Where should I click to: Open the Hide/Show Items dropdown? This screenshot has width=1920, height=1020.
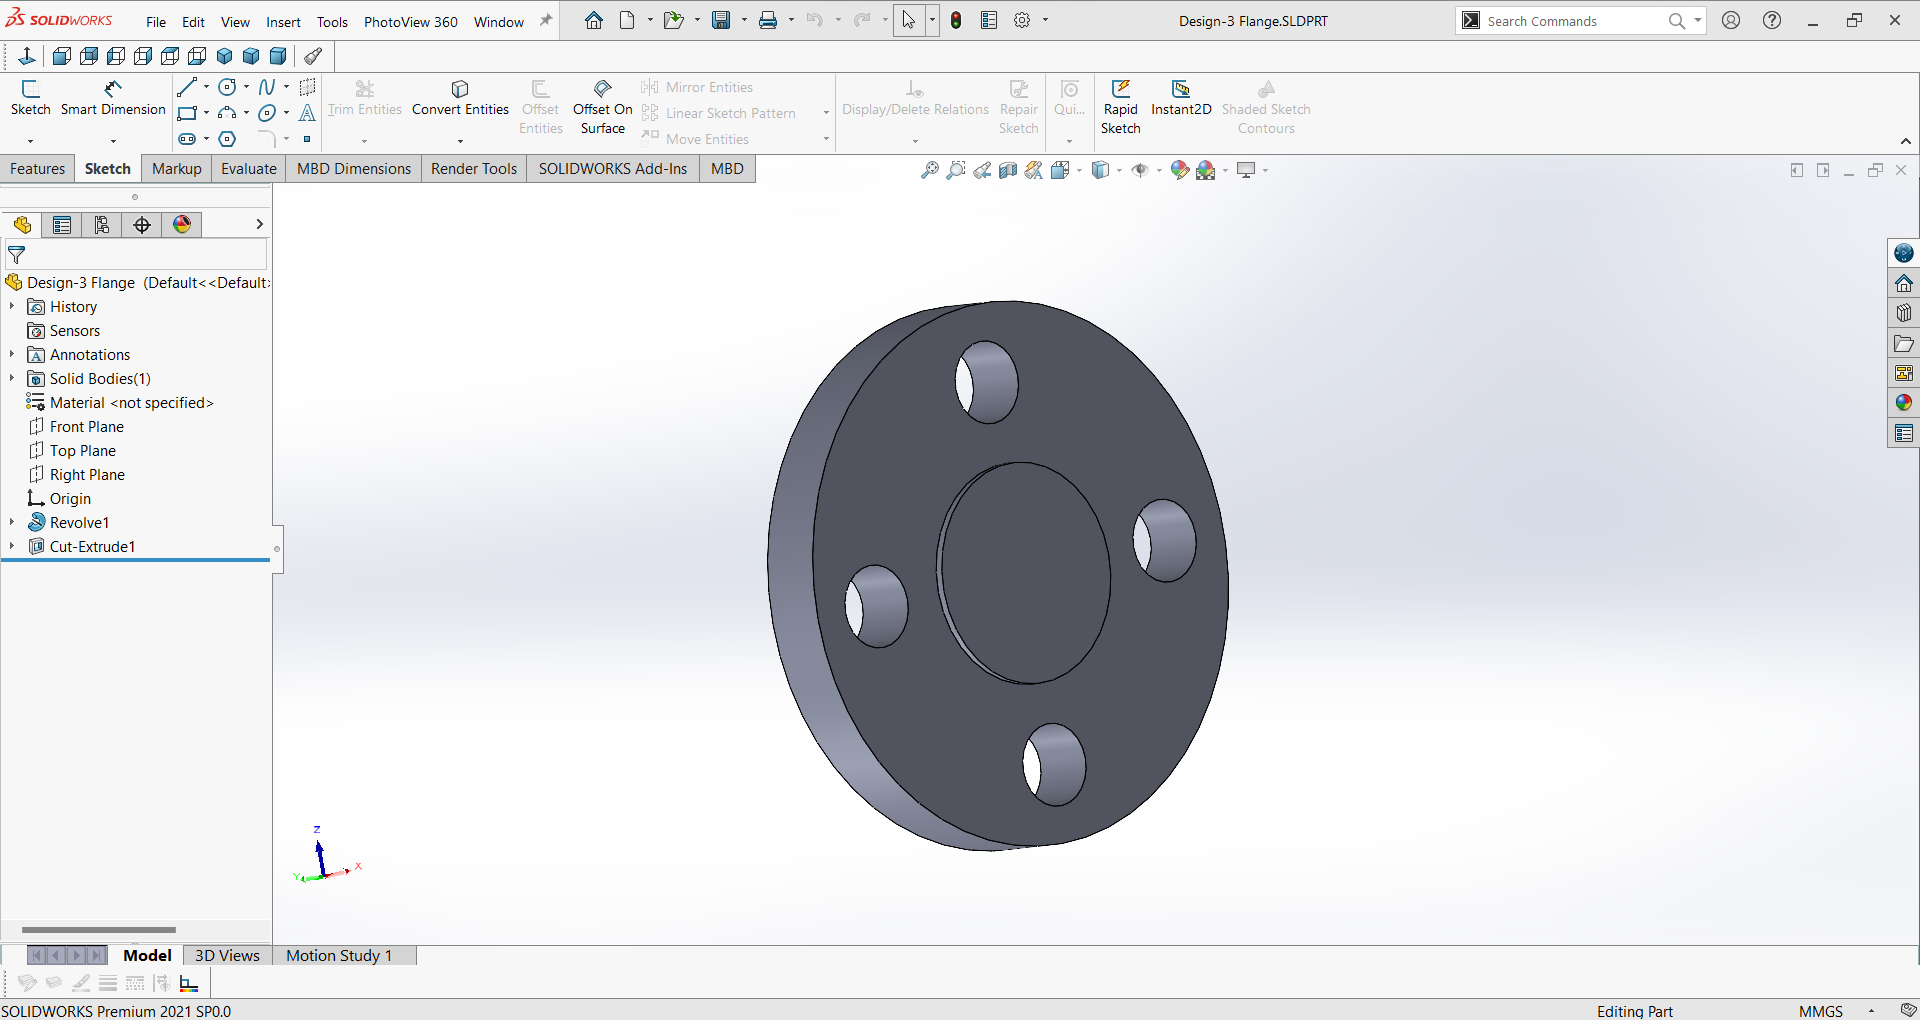click(x=1159, y=170)
